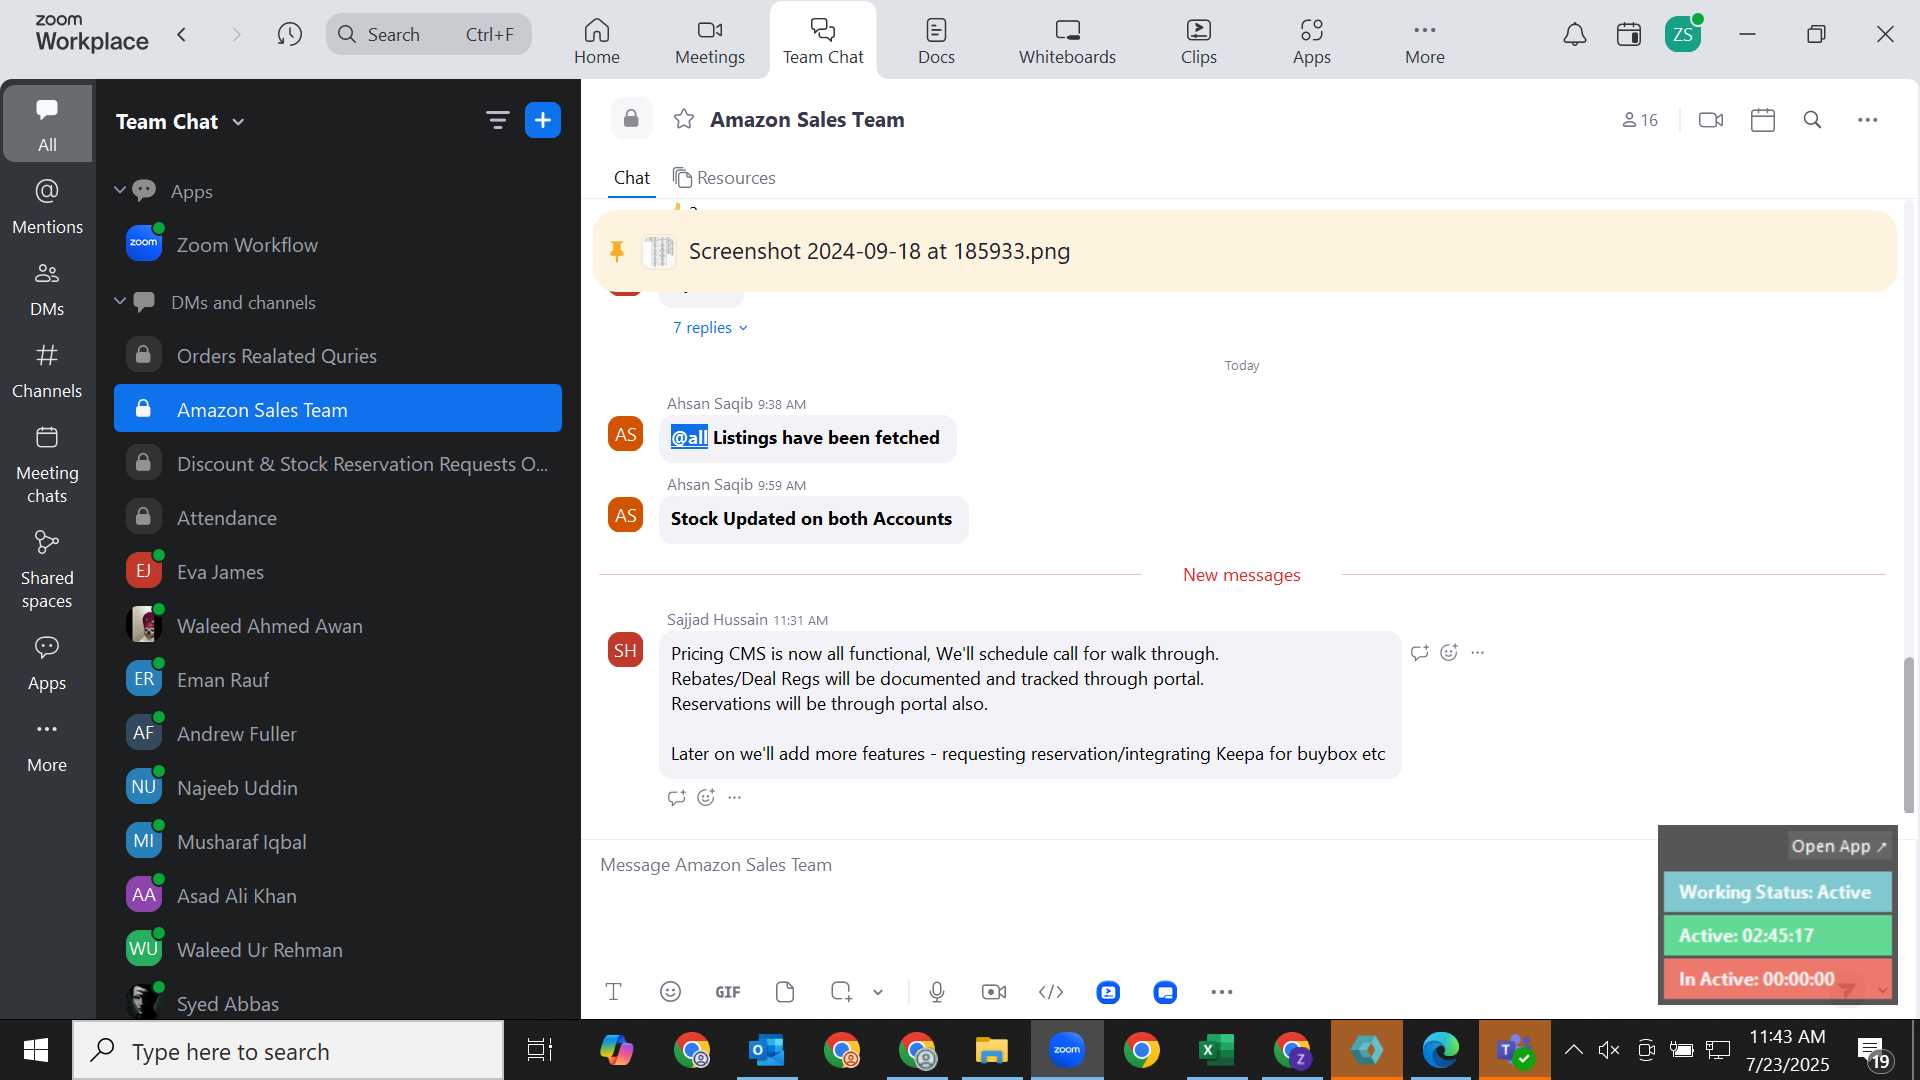
Task: Switch to the Meetings tab
Action: point(710,41)
